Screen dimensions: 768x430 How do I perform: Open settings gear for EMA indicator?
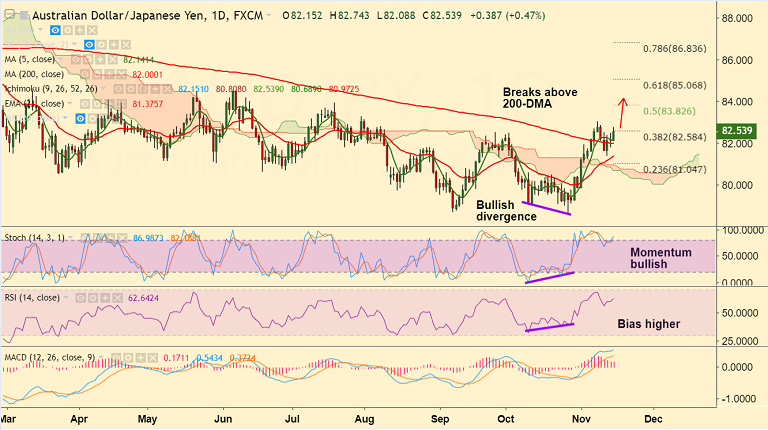pyautogui.click(x=97, y=103)
